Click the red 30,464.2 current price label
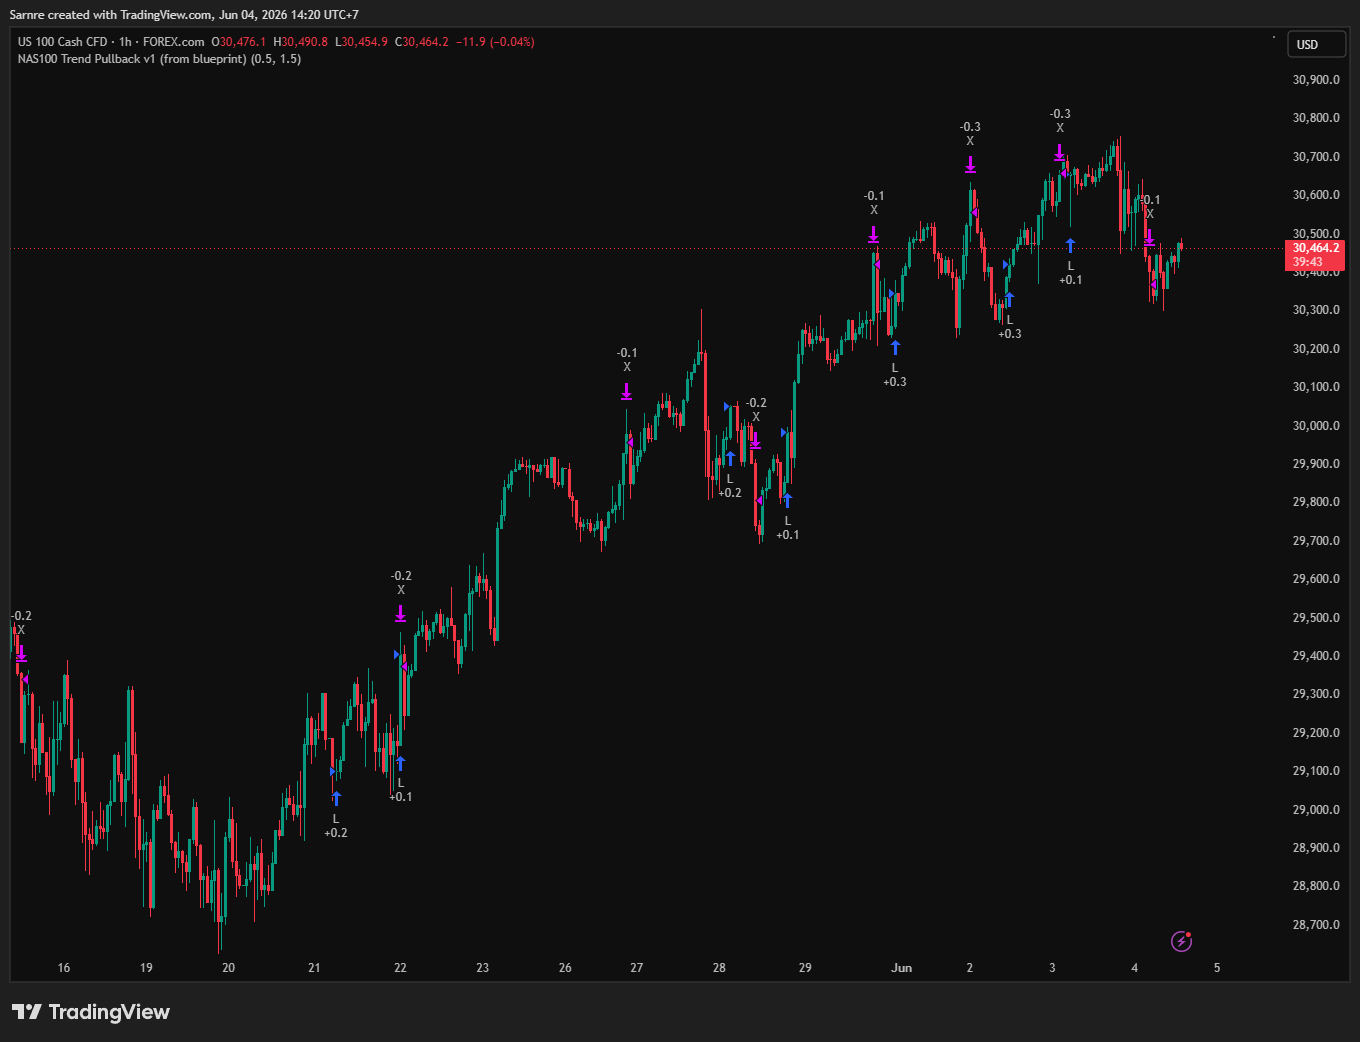 click(x=1315, y=248)
